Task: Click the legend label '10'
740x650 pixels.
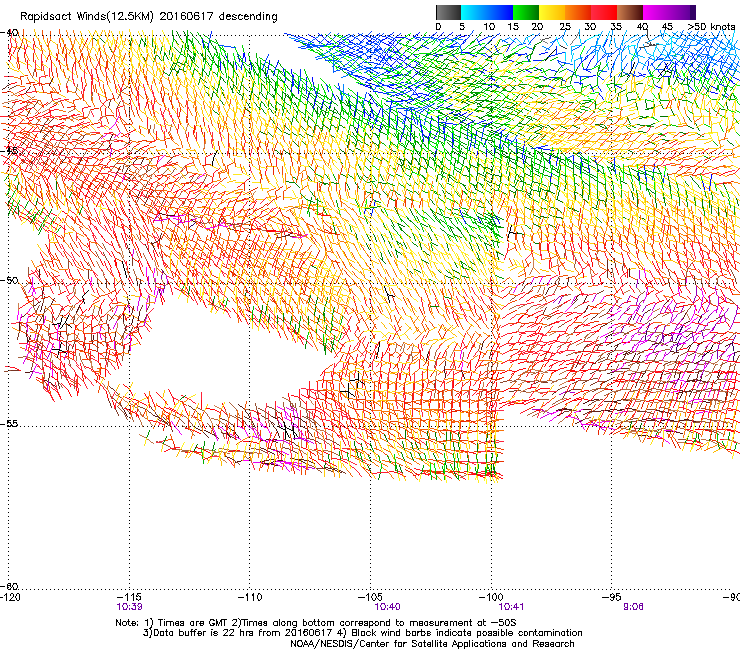Action: [489, 27]
